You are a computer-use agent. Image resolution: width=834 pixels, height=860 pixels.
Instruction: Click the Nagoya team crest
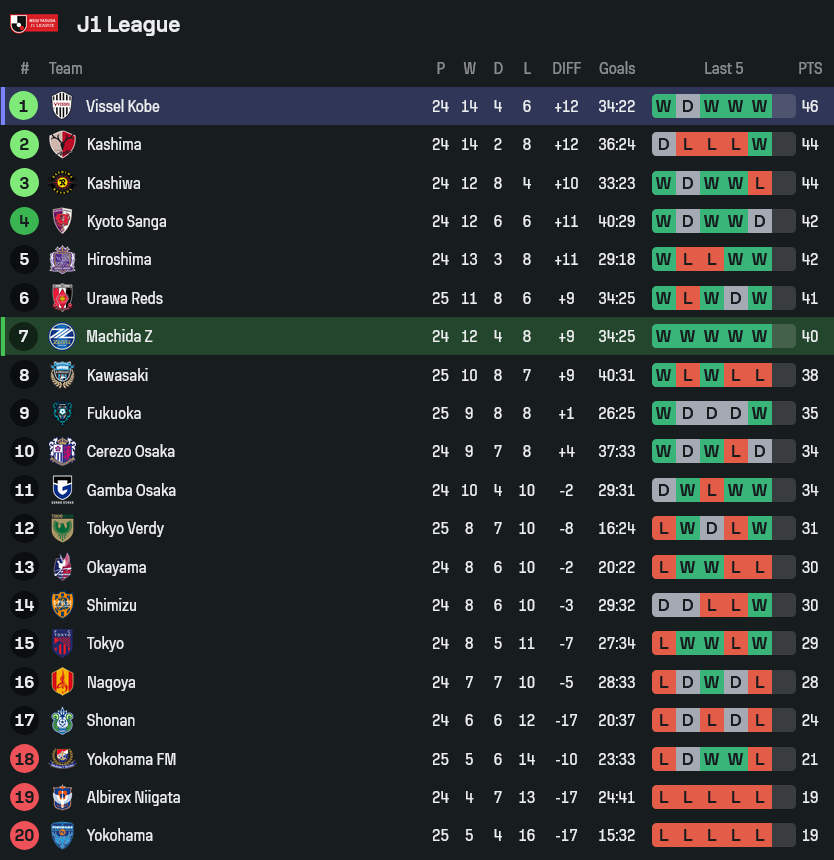tap(62, 682)
